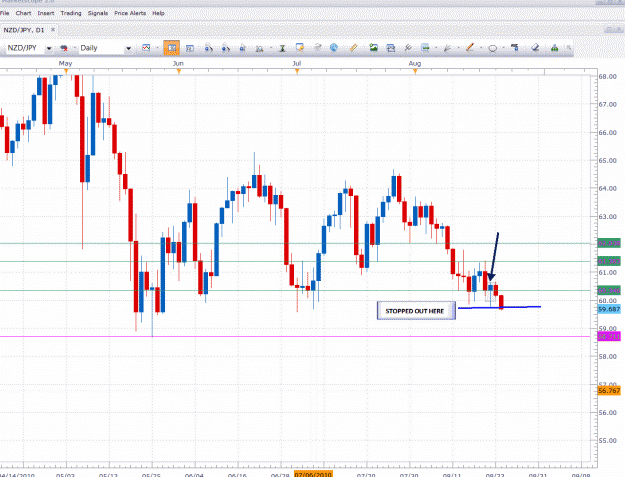Click the 65.00 price axis value
The height and width of the screenshot is (477, 625).
[607, 161]
